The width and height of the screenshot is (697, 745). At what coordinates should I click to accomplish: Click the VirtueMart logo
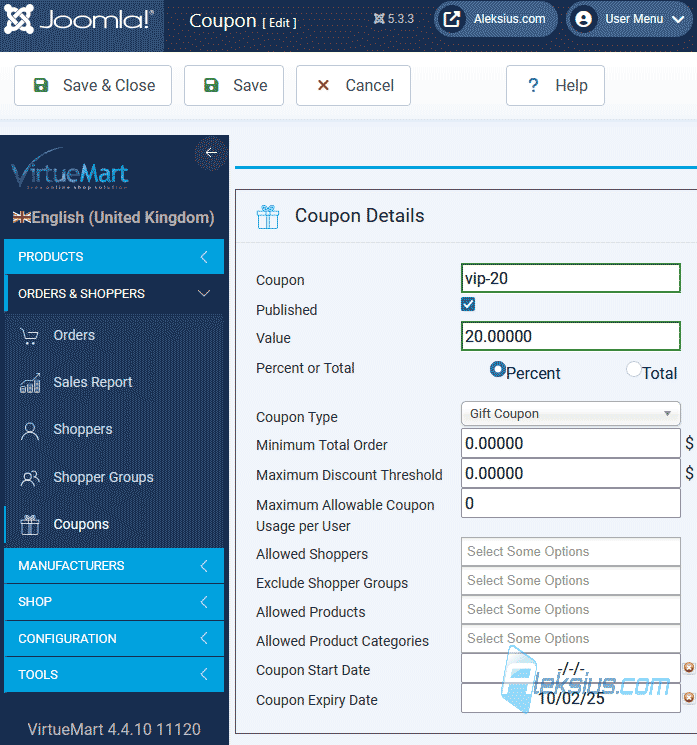coord(70,169)
